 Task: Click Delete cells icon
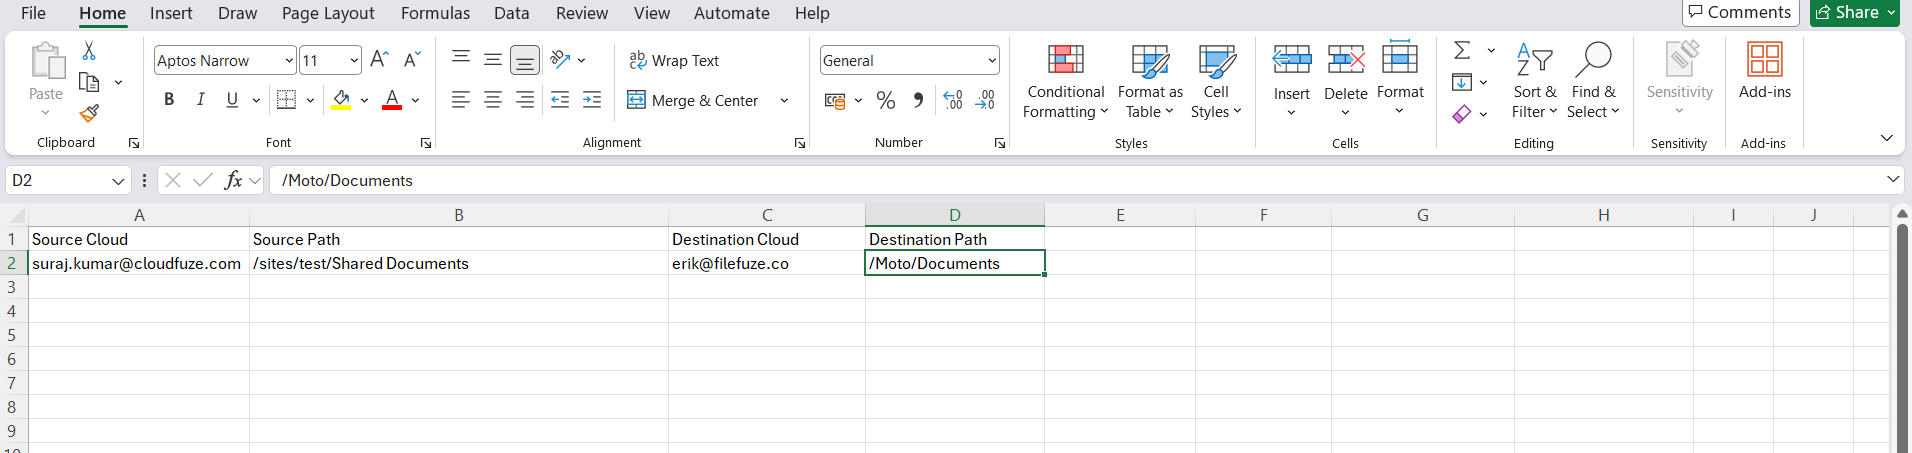(1346, 60)
